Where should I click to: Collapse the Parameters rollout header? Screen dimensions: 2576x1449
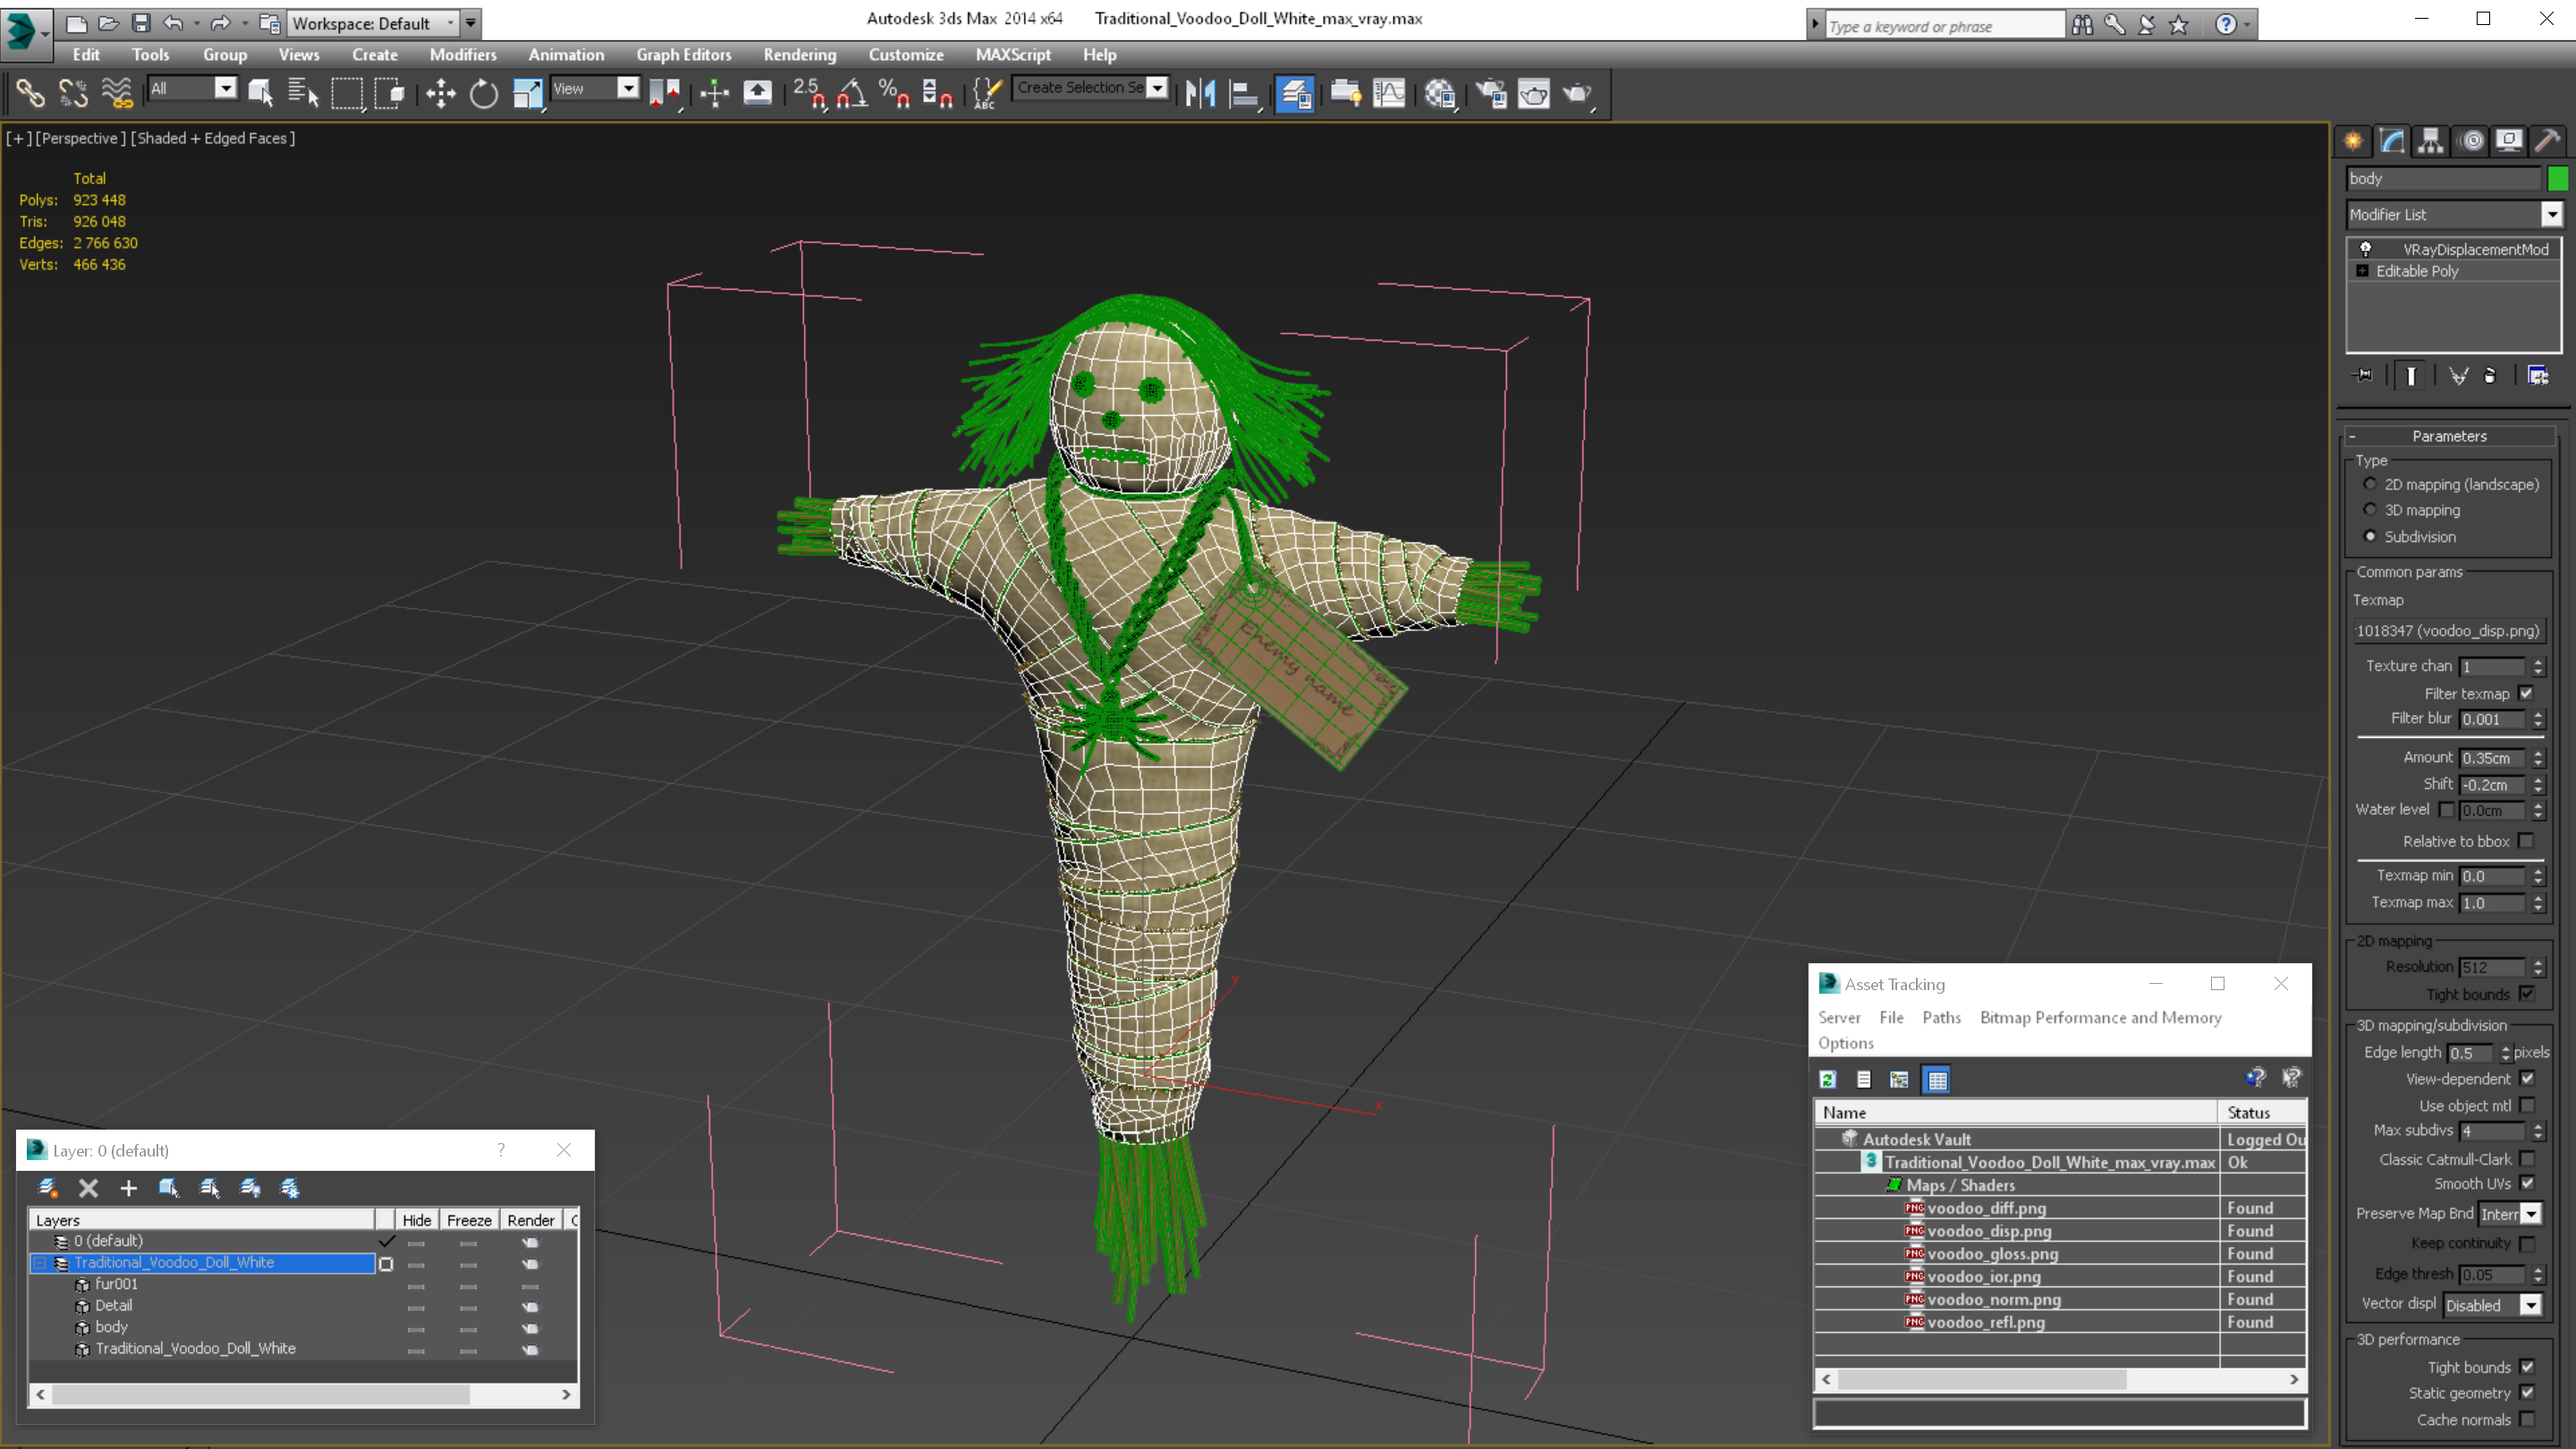point(2449,436)
